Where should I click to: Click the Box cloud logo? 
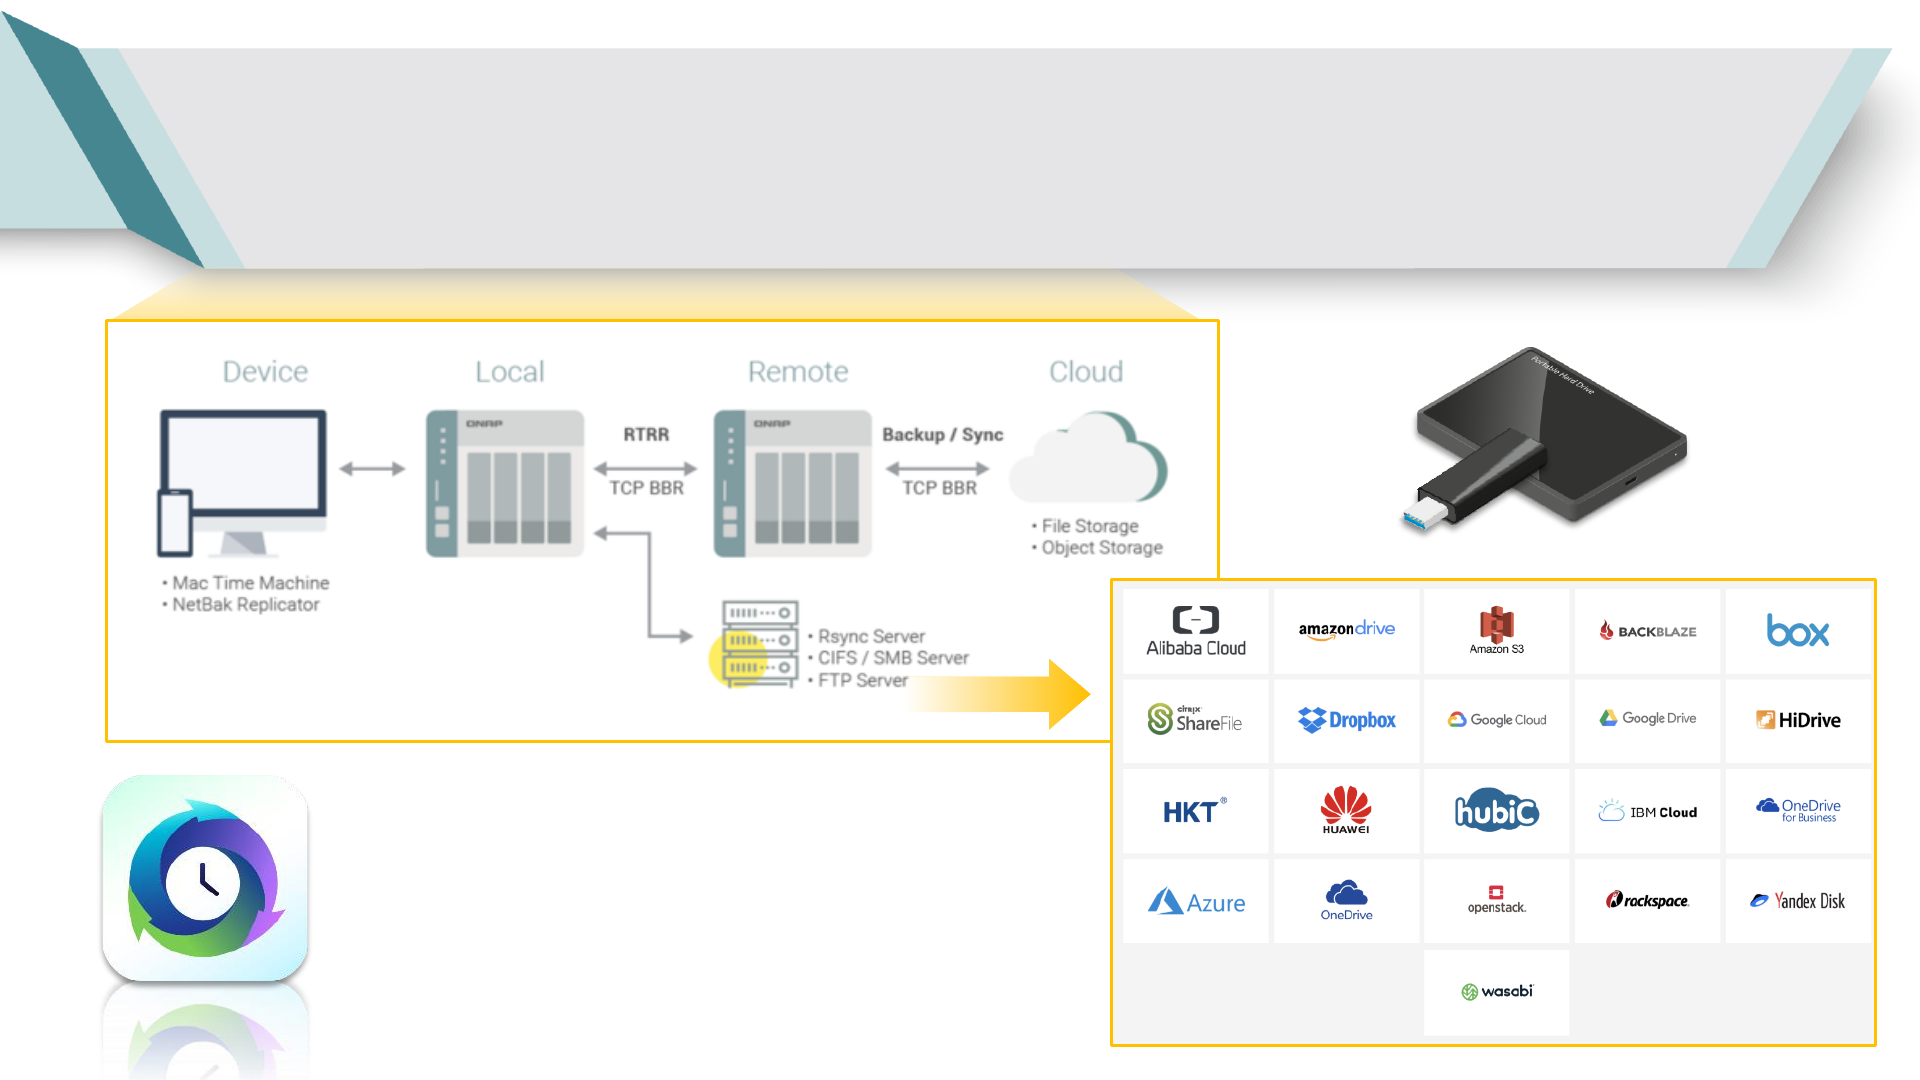tap(1797, 631)
